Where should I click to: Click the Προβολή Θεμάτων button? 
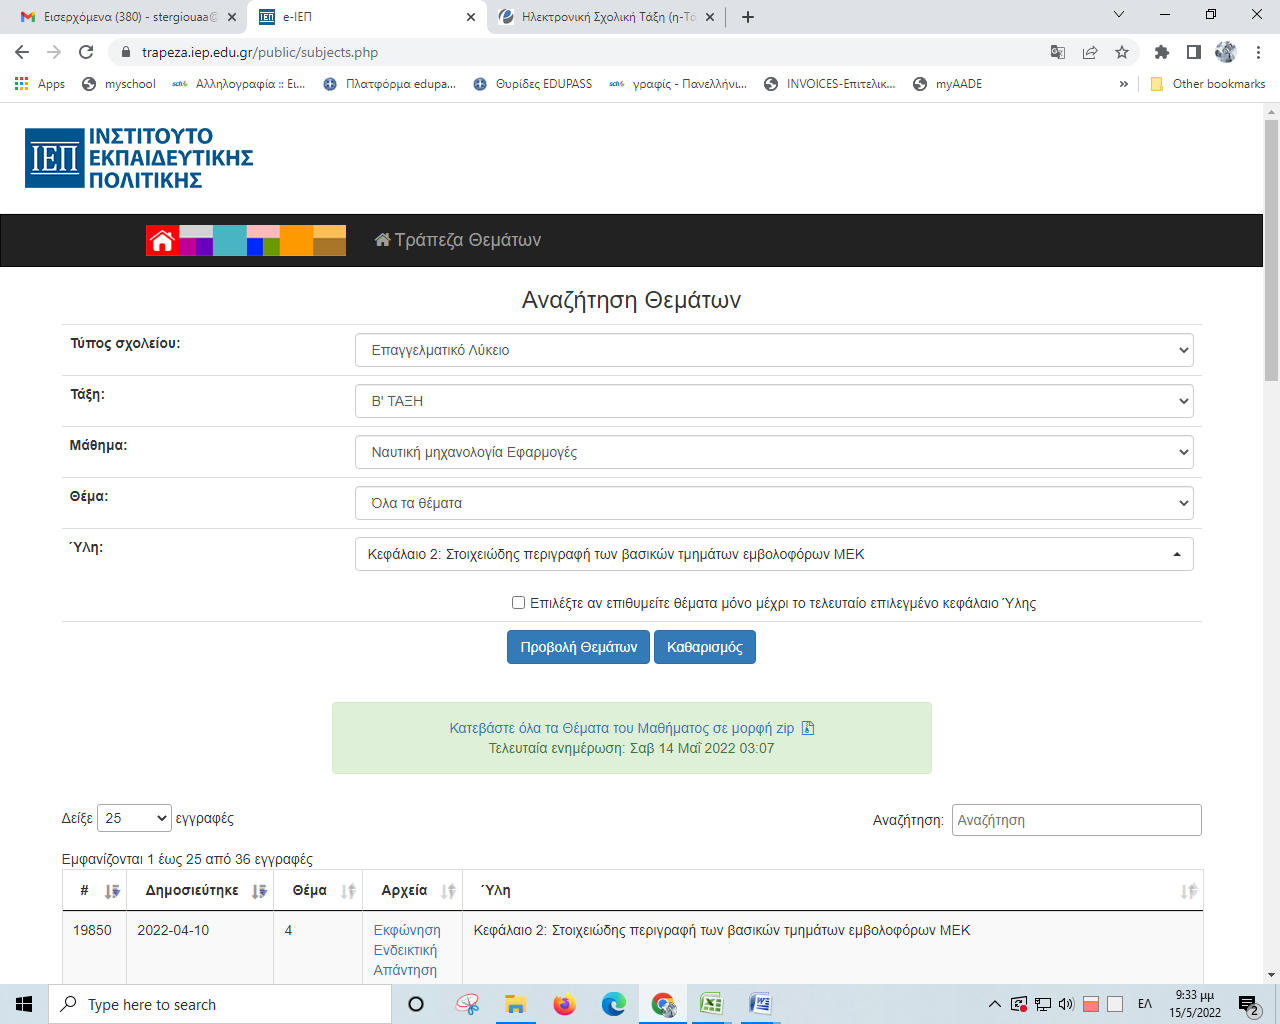[578, 647]
